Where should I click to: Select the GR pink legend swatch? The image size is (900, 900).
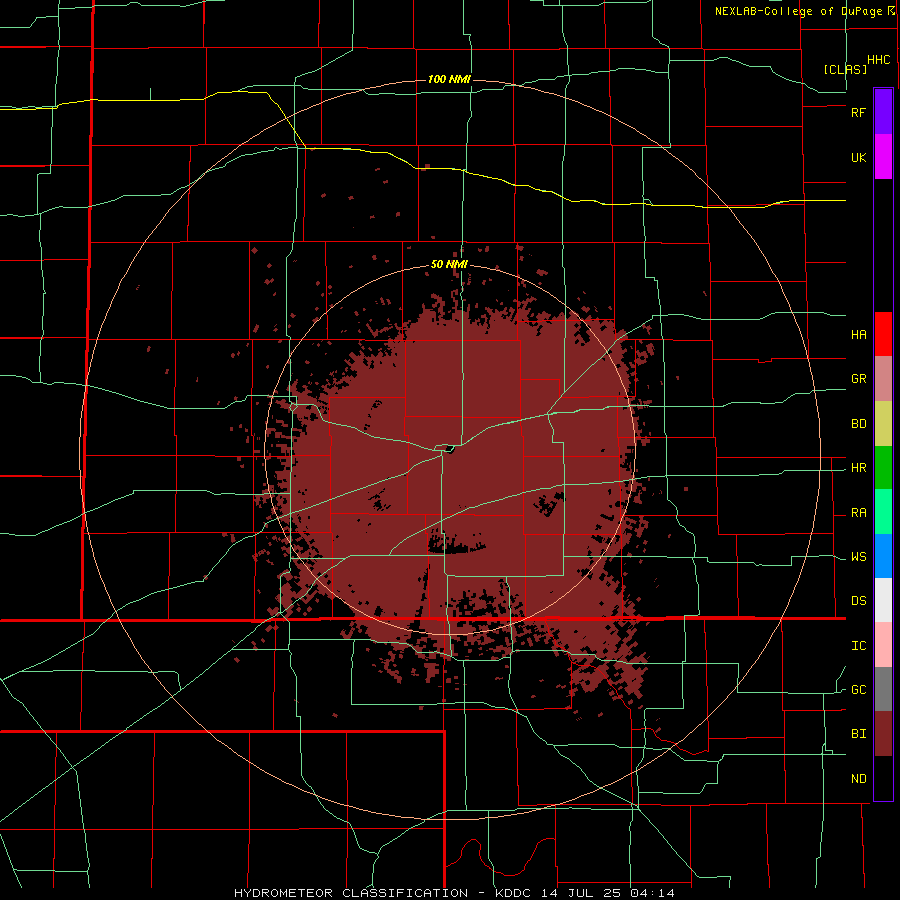(x=883, y=379)
